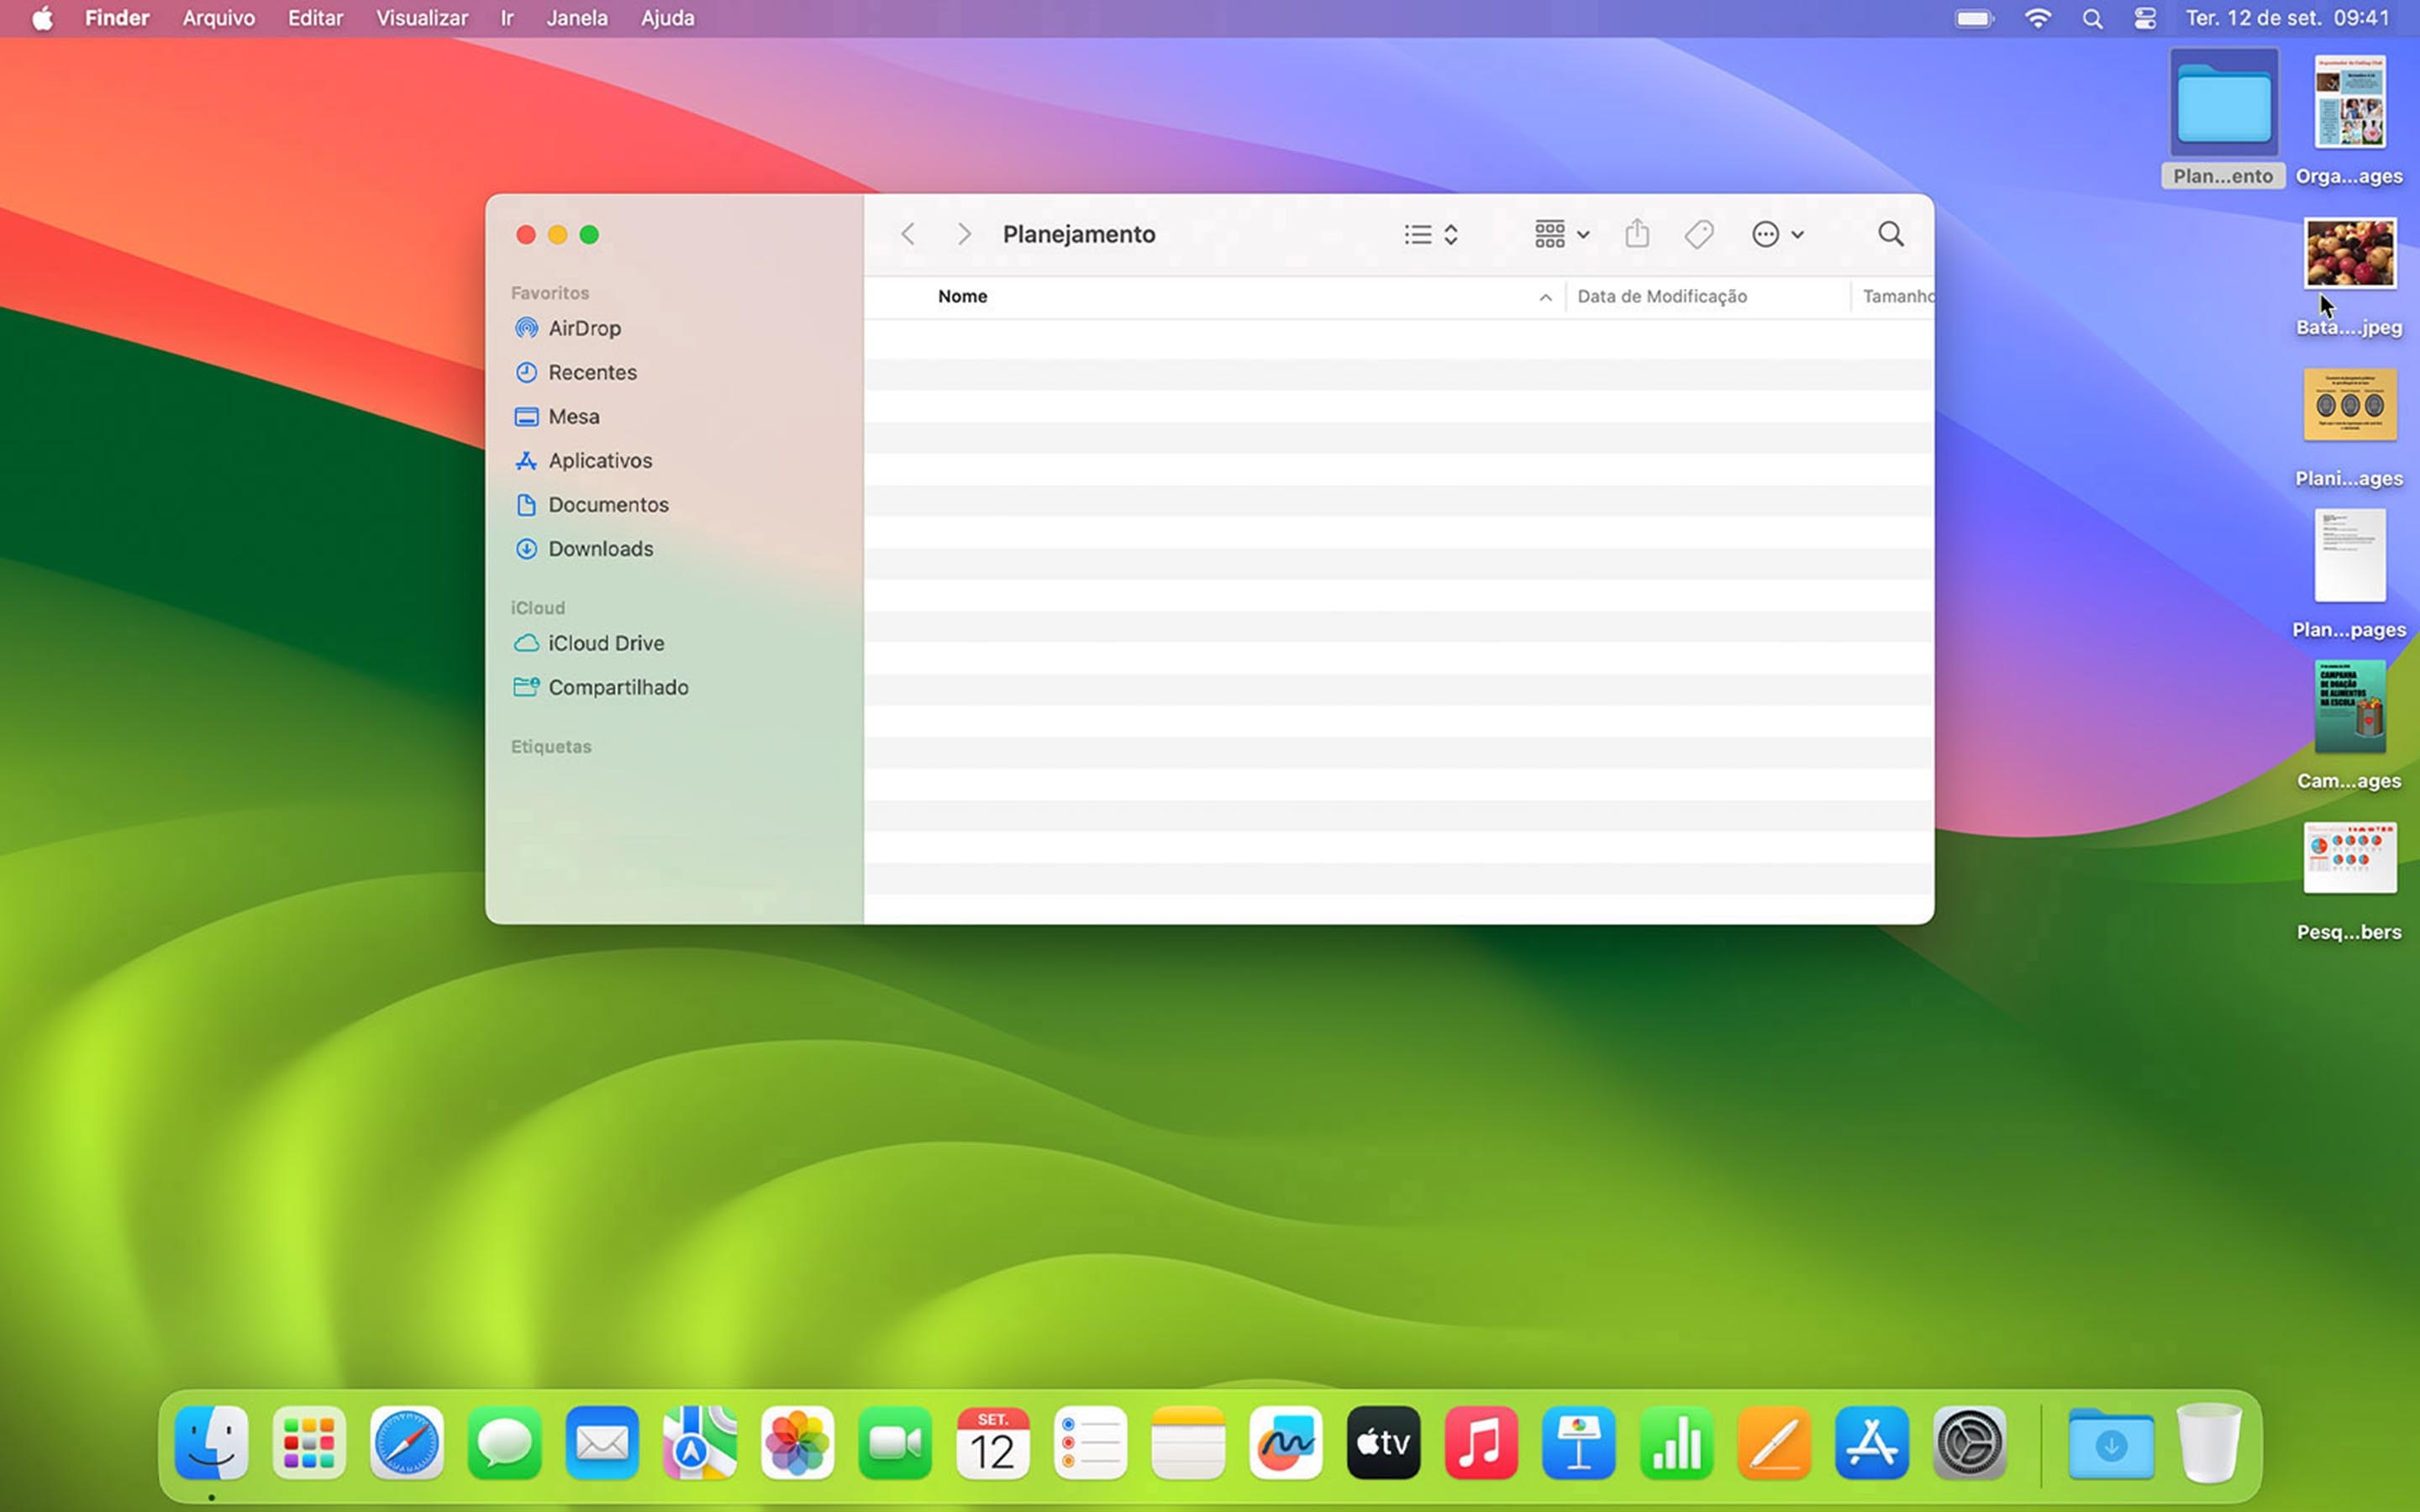This screenshot has width=2420, height=1512.
Task: Go to Aplicativos in the sidebar
Action: [583, 460]
